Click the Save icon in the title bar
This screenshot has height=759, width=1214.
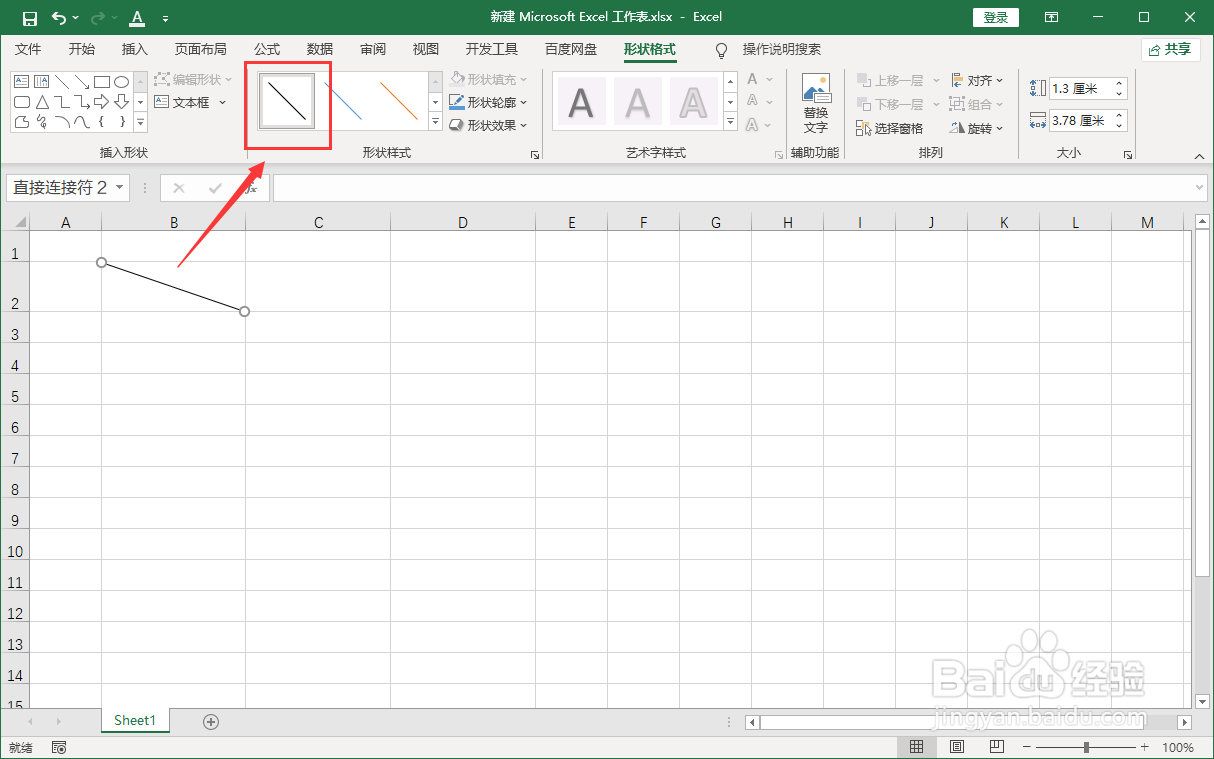pos(30,17)
